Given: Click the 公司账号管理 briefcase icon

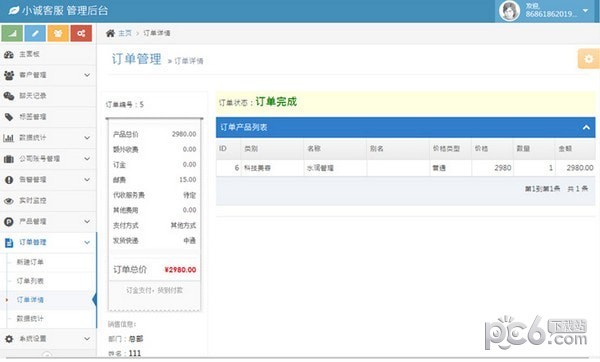Looking at the screenshot, I should pos(9,159).
